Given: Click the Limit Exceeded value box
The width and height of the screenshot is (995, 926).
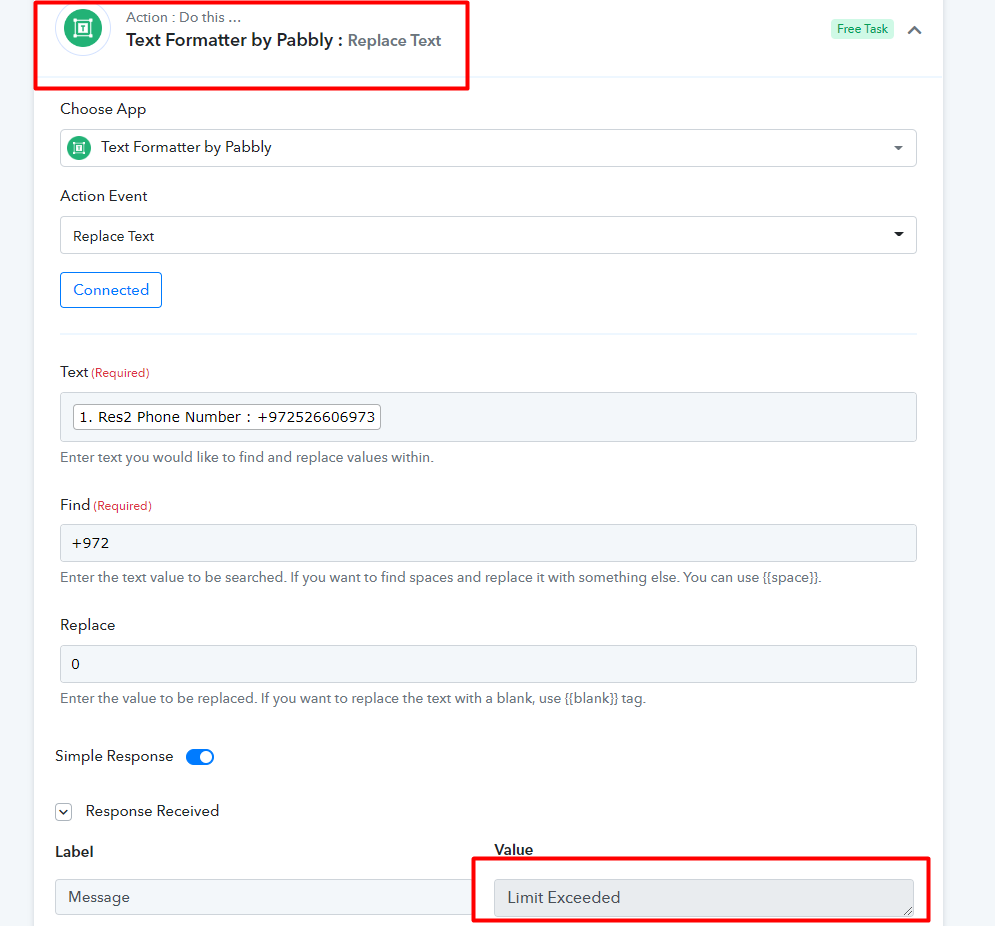Looking at the screenshot, I should pyautogui.click(x=704, y=897).
